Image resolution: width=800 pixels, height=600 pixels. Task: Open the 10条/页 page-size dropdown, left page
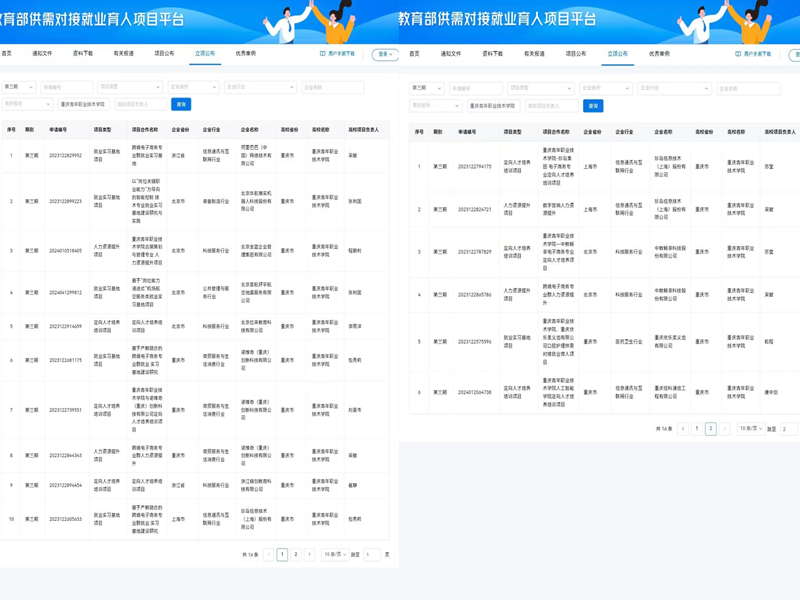click(x=335, y=555)
